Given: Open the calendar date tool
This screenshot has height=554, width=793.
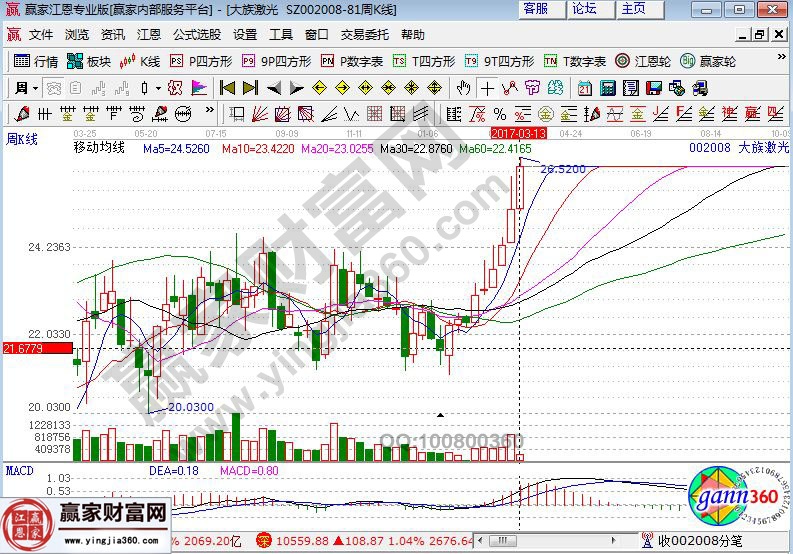Looking at the screenshot, I should [586, 87].
